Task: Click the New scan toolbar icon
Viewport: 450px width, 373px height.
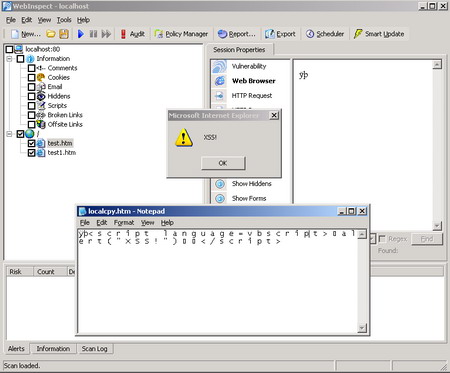Action: pyautogui.click(x=15, y=34)
